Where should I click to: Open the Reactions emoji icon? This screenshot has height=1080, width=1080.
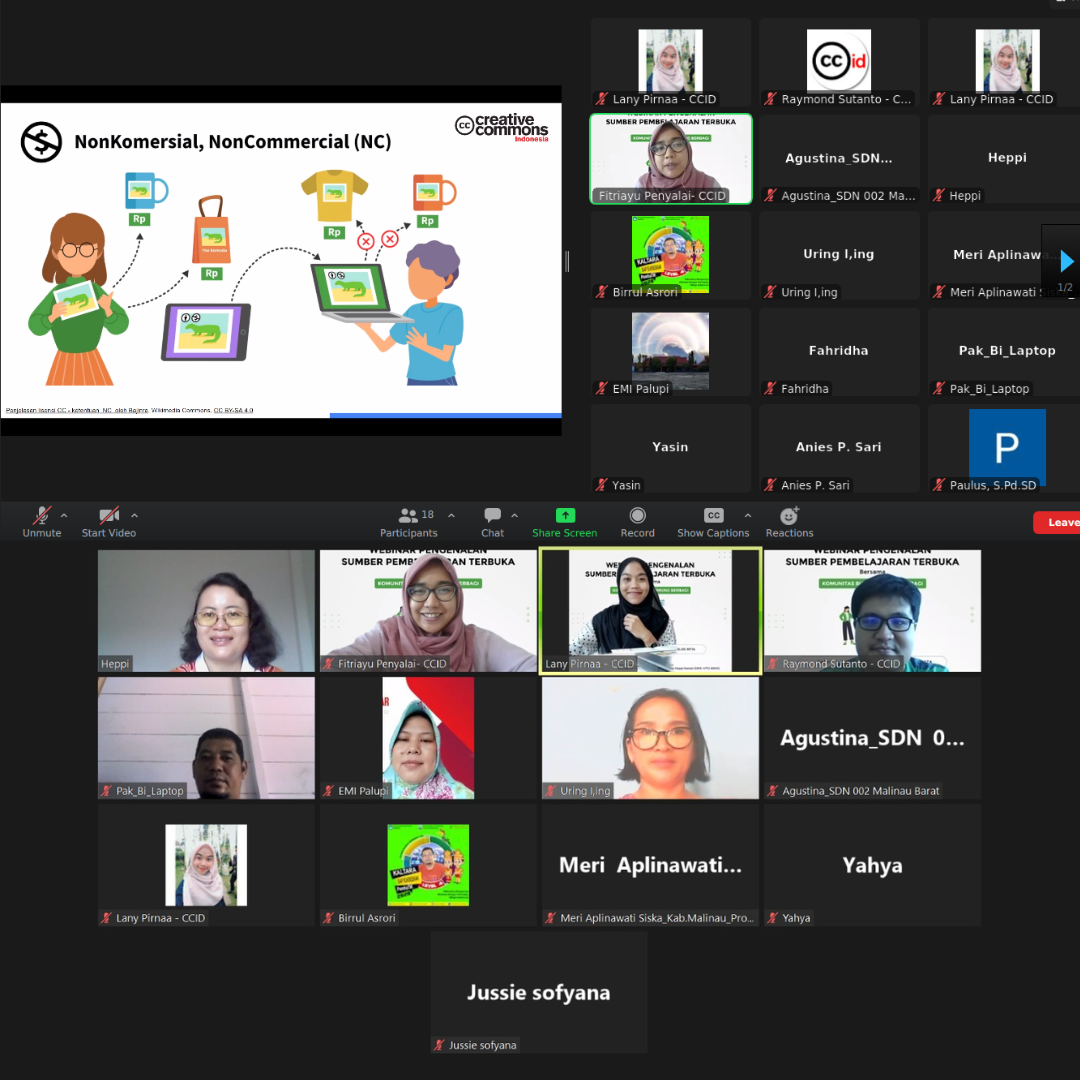(789, 516)
